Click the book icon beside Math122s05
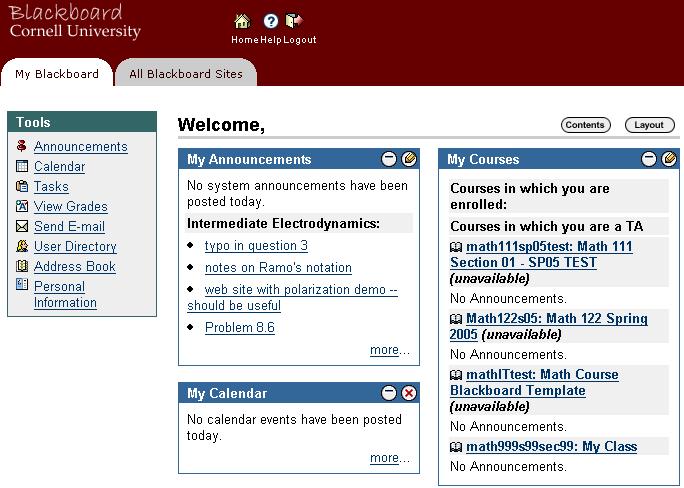The height and width of the screenshot is (488, 684). click(x=456, y=319)
